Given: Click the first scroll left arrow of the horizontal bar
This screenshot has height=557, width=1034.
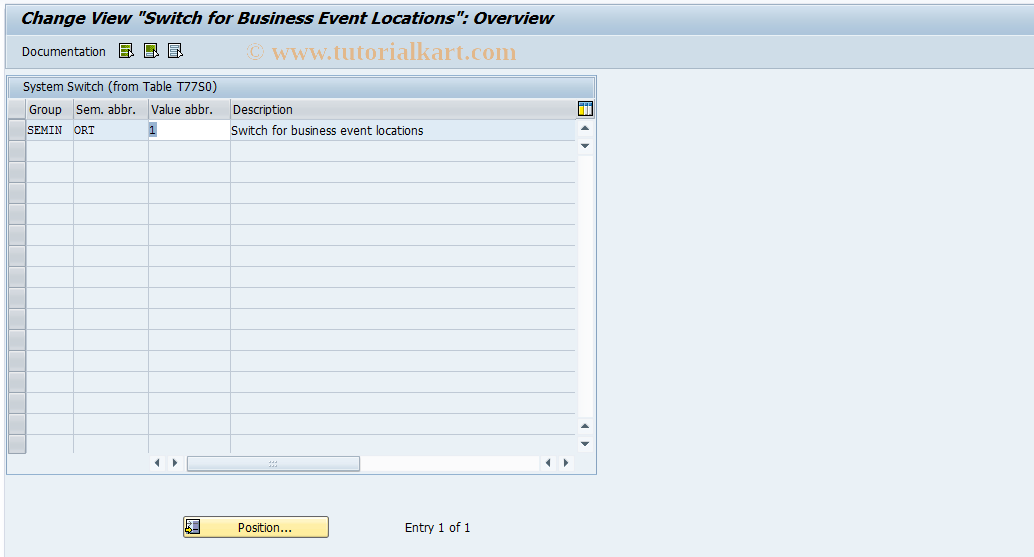Looking at the screenshot, I should click(157, 463).
